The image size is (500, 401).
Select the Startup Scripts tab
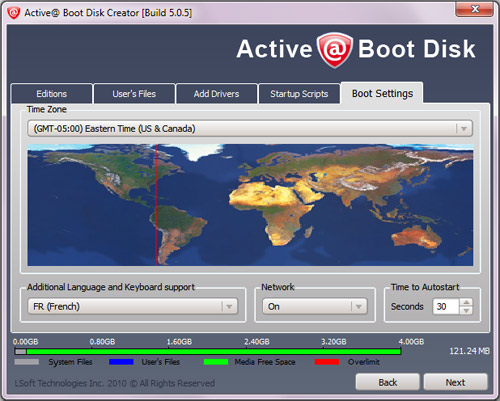click(299, 94)
